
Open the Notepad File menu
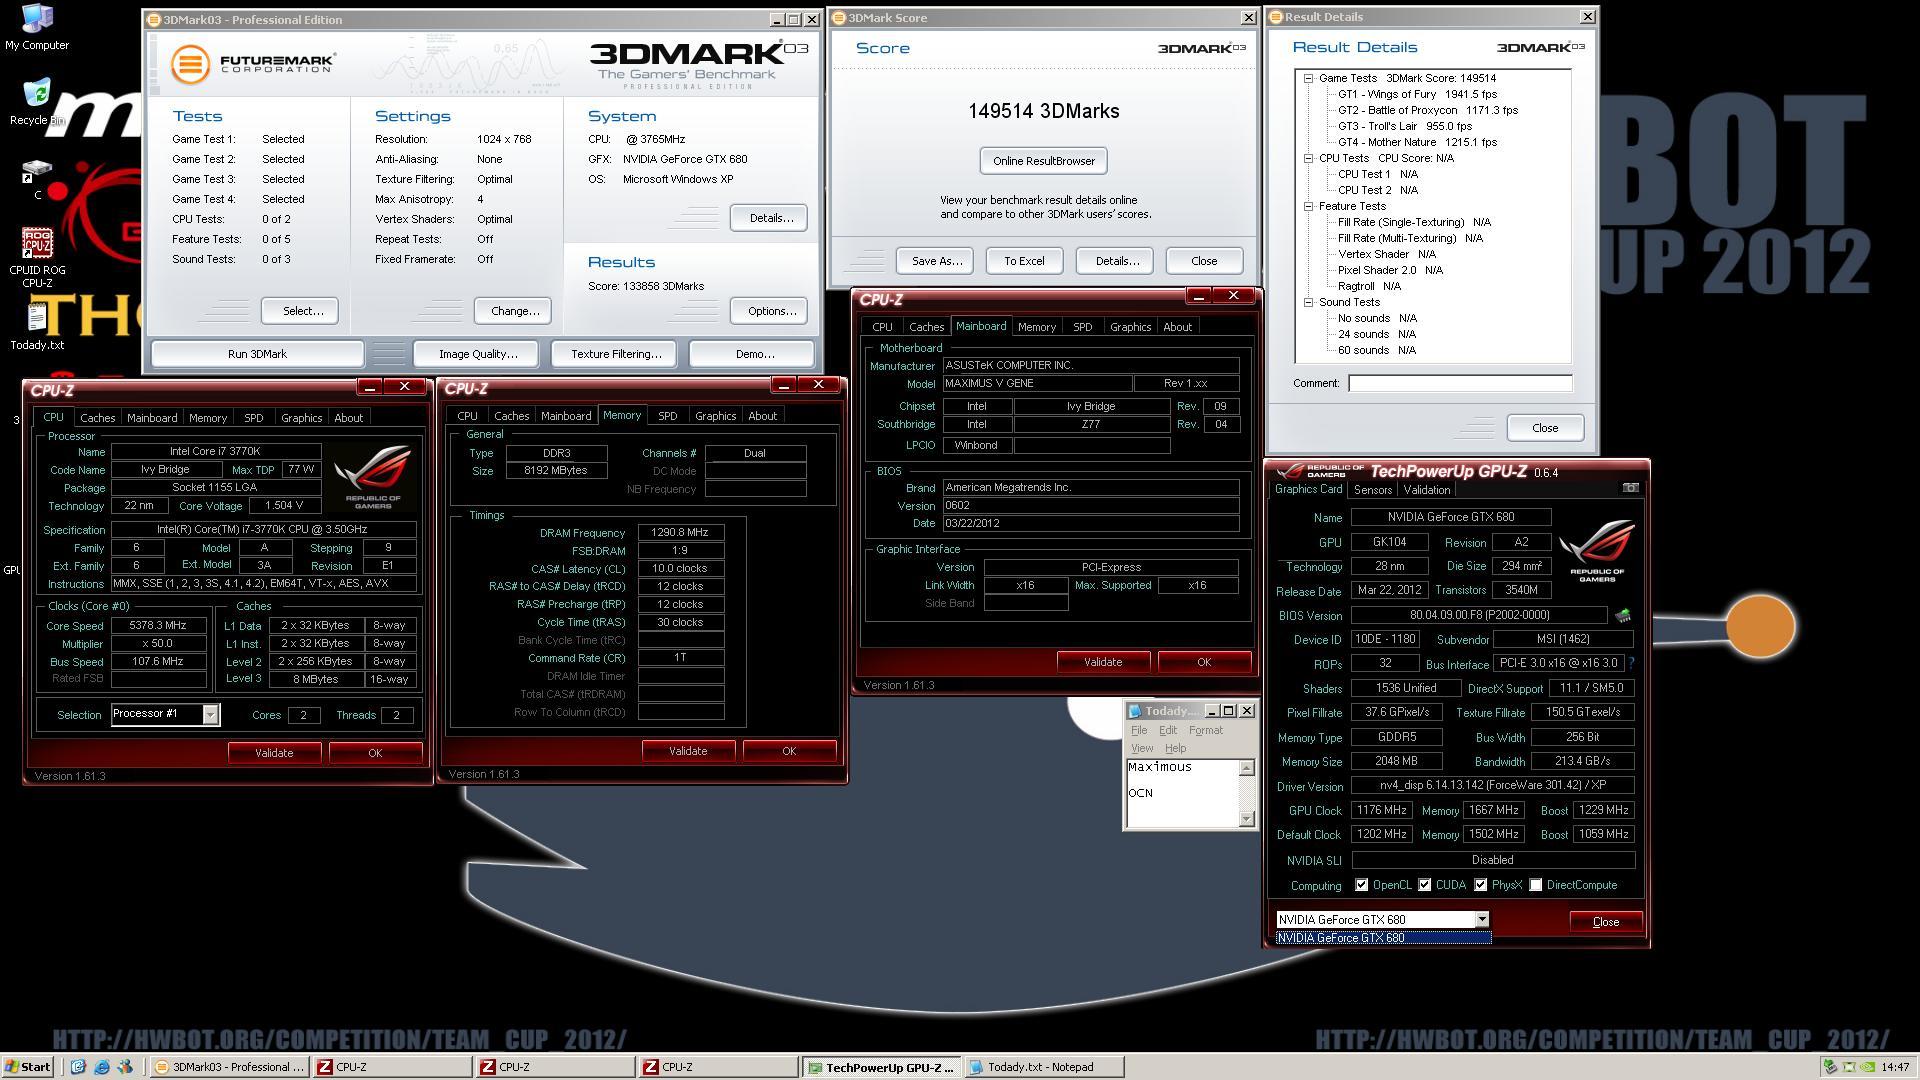[x=1138, y=730]
